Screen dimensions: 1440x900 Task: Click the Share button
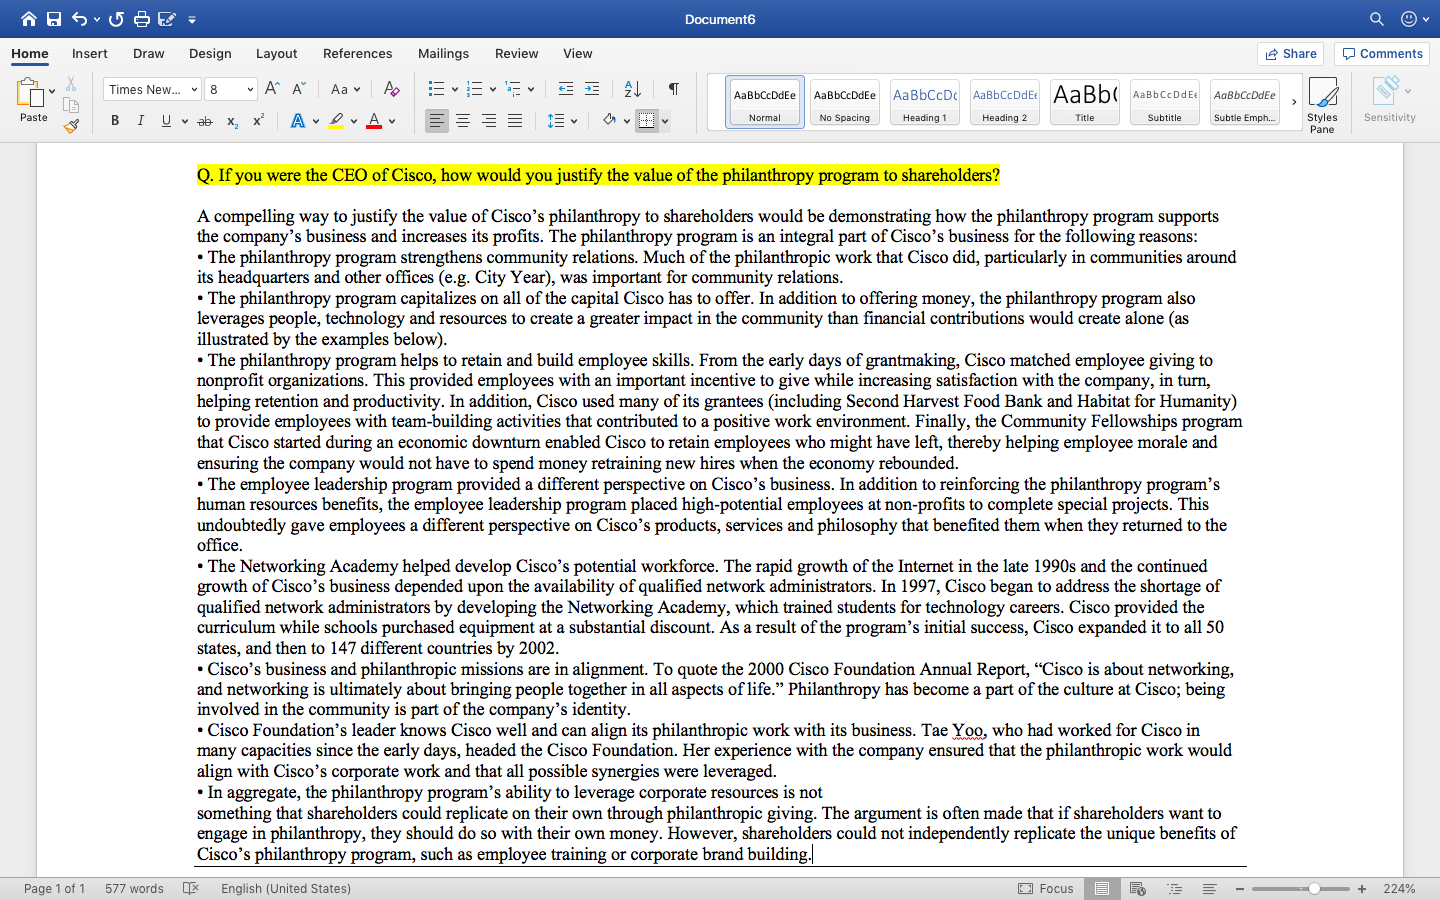(x=1290, y=54)
